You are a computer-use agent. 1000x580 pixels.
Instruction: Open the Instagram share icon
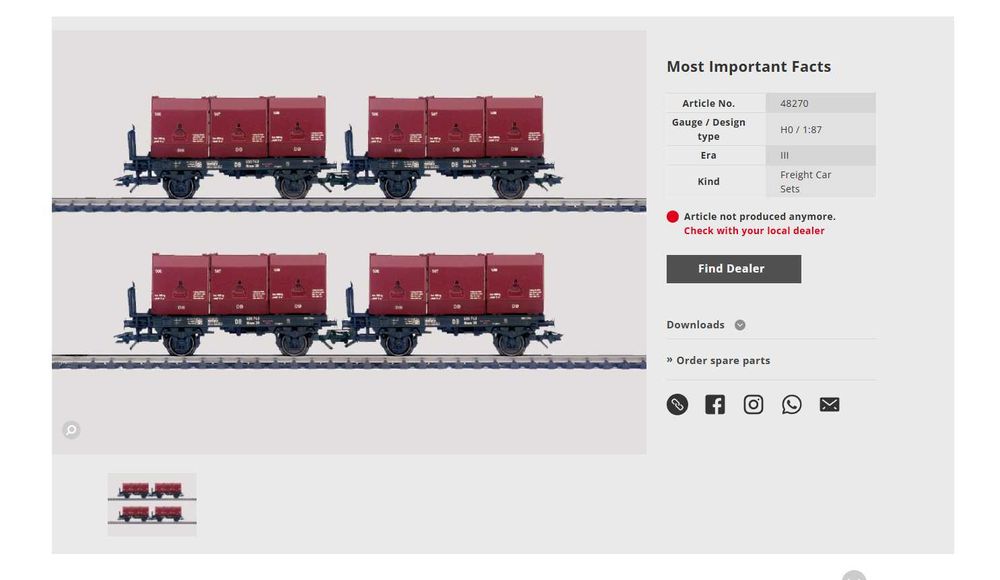coord(753,405)
